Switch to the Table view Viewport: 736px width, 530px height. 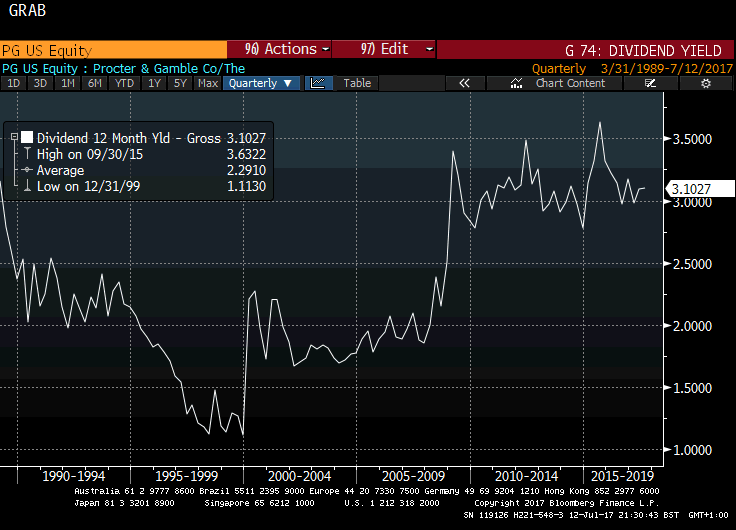coord(357,83)
